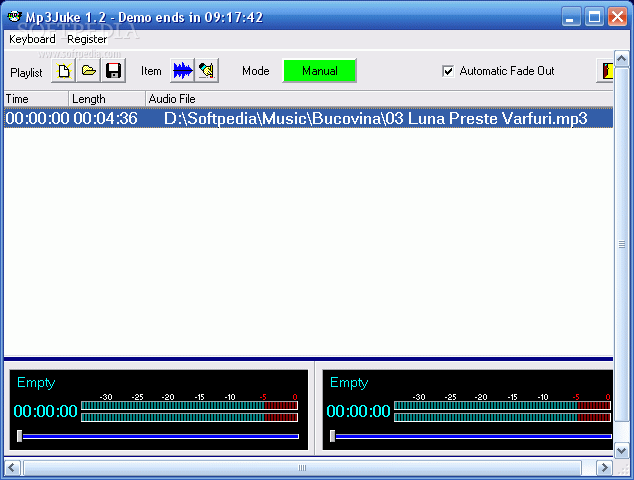Click the vertical scrollbar down arrow
This screenshot has height=480, width=634.
pos(621,450)
